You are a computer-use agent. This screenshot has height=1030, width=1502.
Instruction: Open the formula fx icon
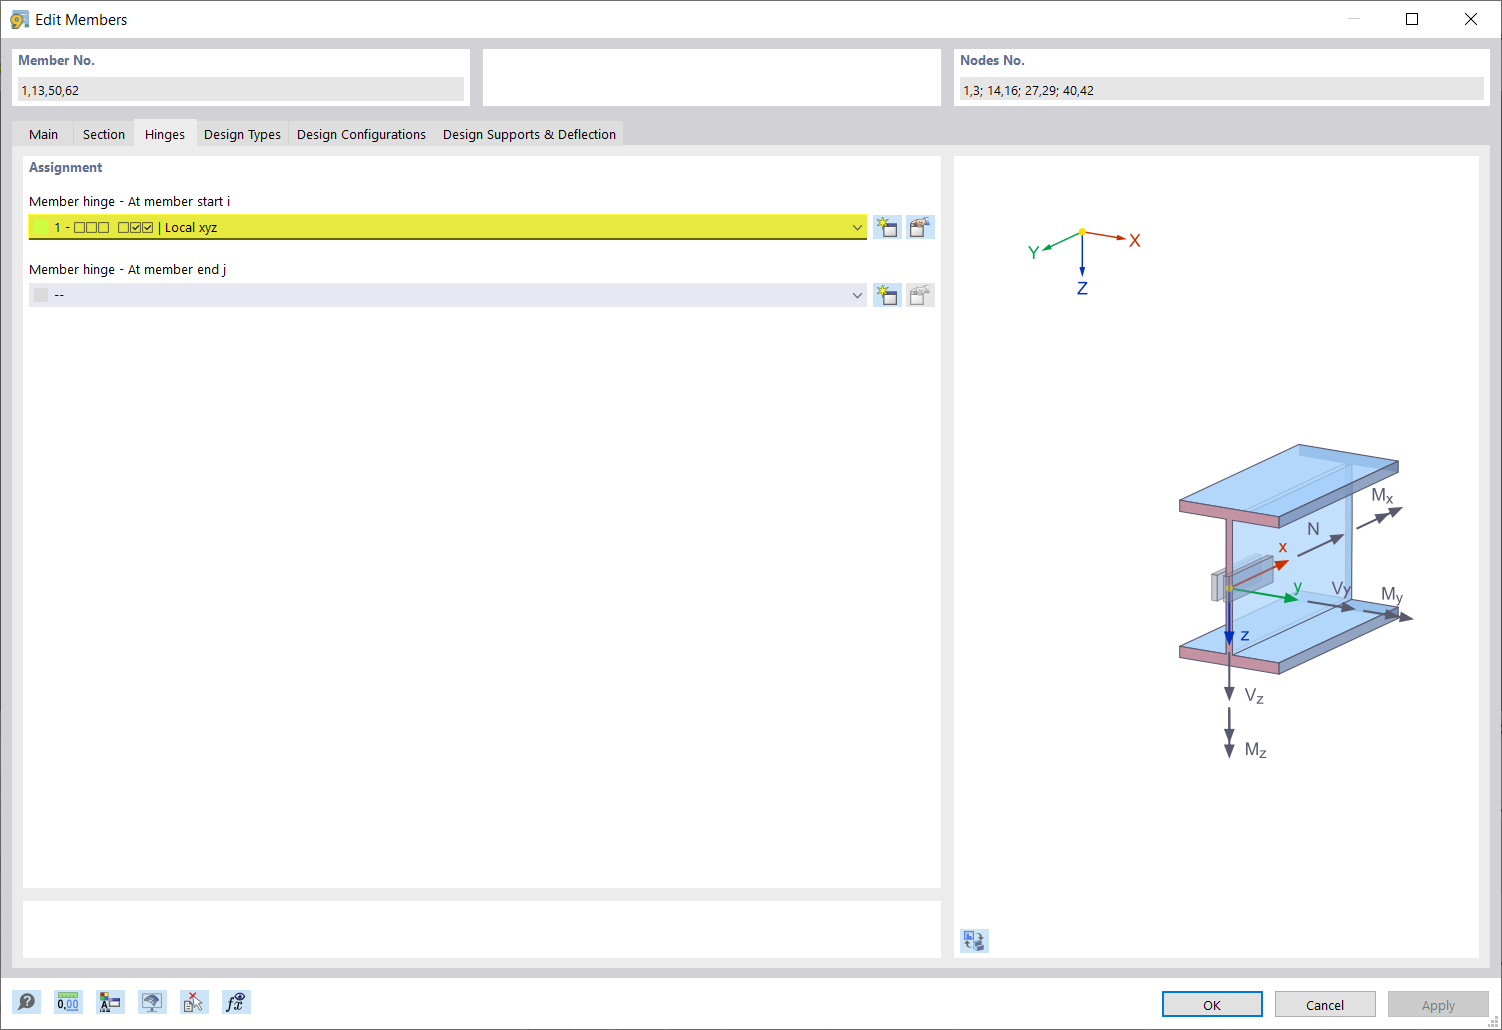[x=236, y=1002]
